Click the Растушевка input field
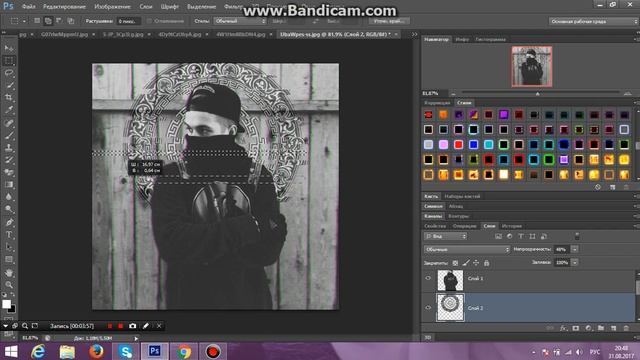The image size is (640, 360). coord(129,21)
